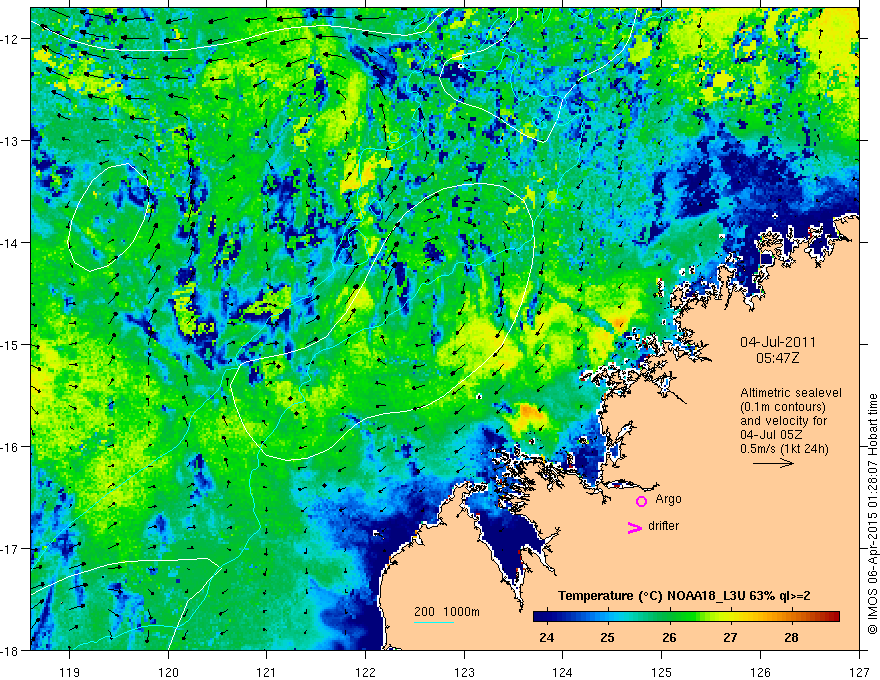Click the '(0.1m contours)' caption line
The width and height of the screenshot is (880, 680).
783,407
